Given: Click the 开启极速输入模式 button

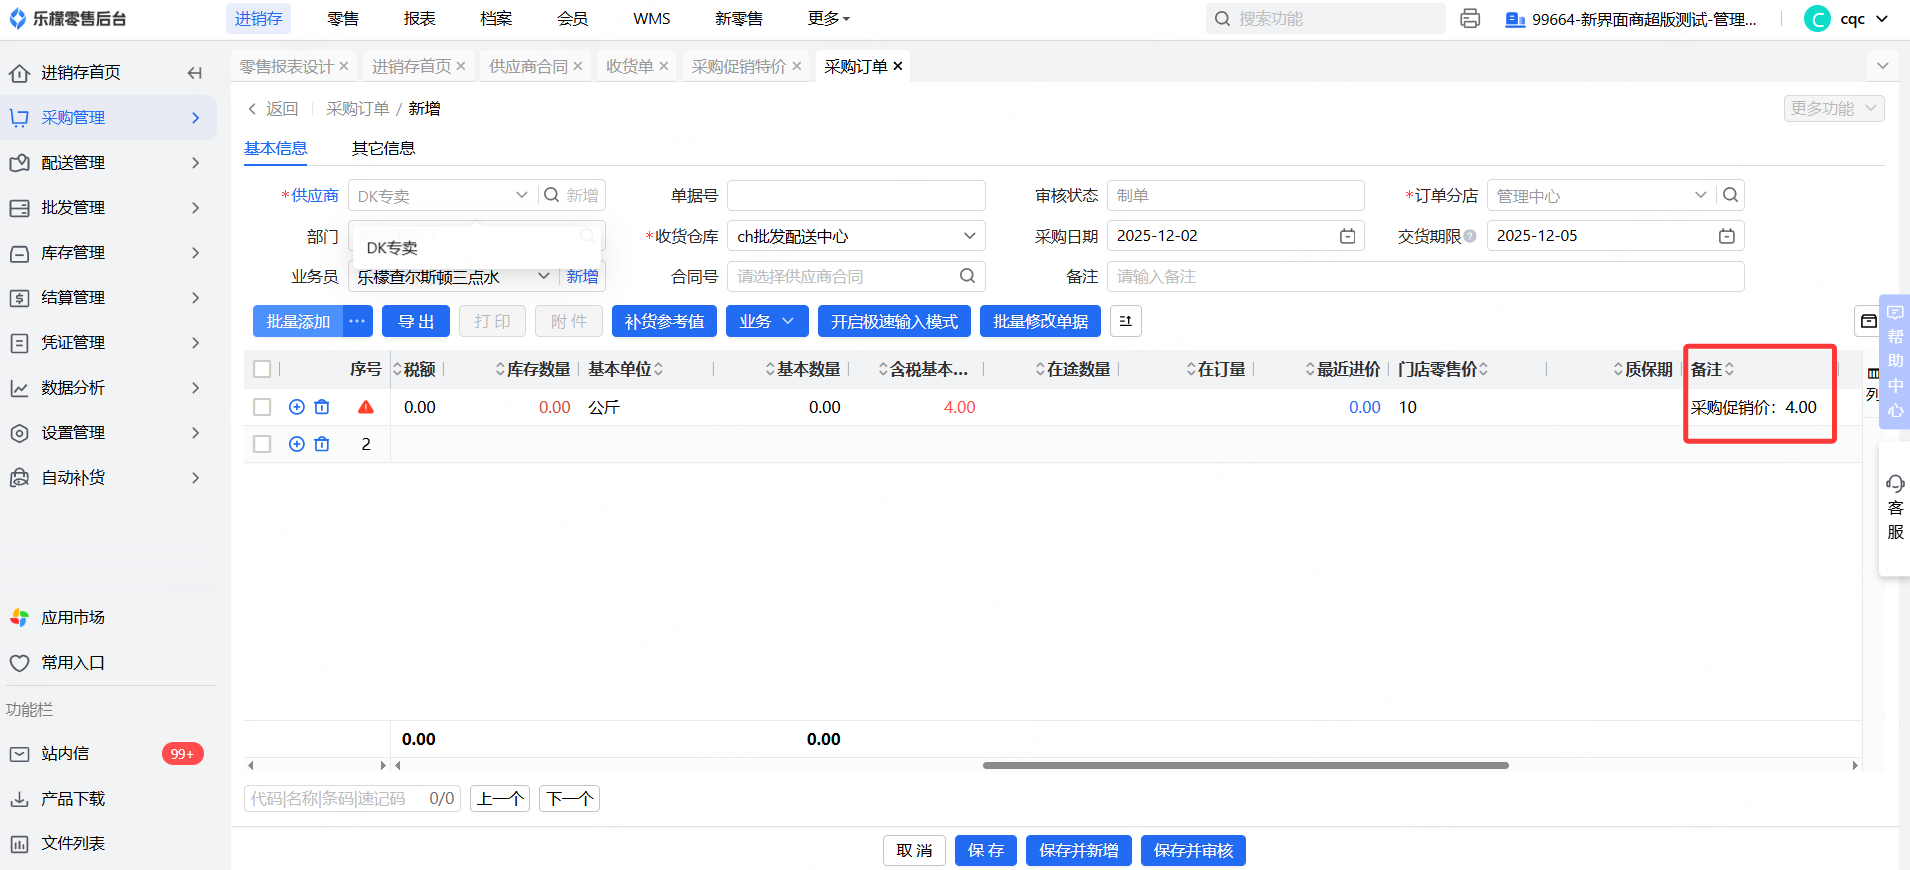Looking at the screenshot, I should click(894, 321).
